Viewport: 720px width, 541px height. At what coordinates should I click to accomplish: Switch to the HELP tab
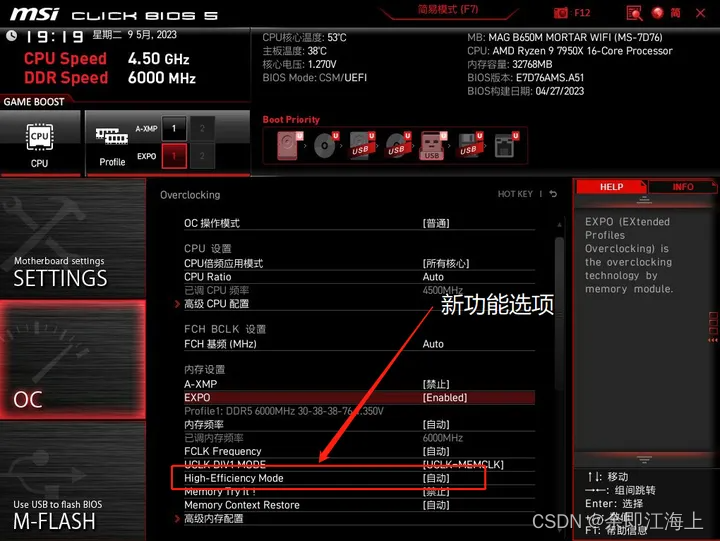[611, 187]
